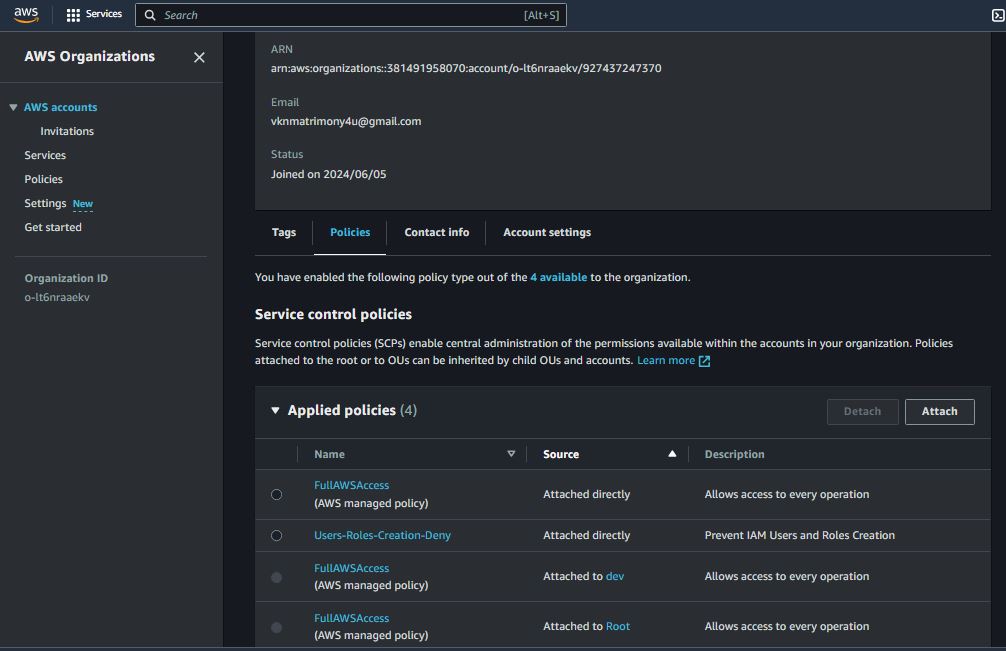Click the AWS logo home icon

click(26, 14)
